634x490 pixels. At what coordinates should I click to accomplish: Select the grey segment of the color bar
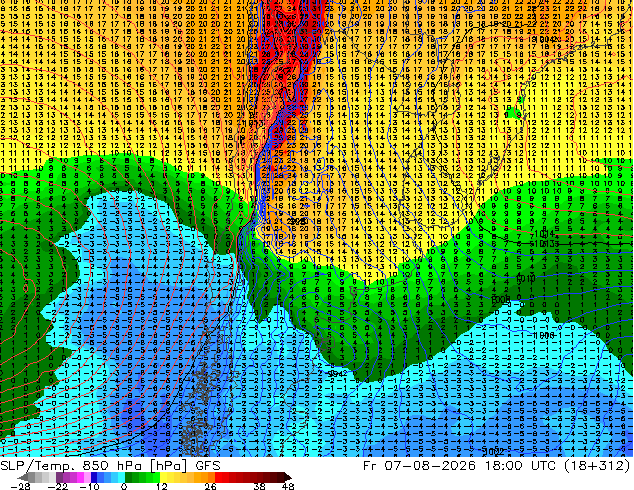click(38, 477)
